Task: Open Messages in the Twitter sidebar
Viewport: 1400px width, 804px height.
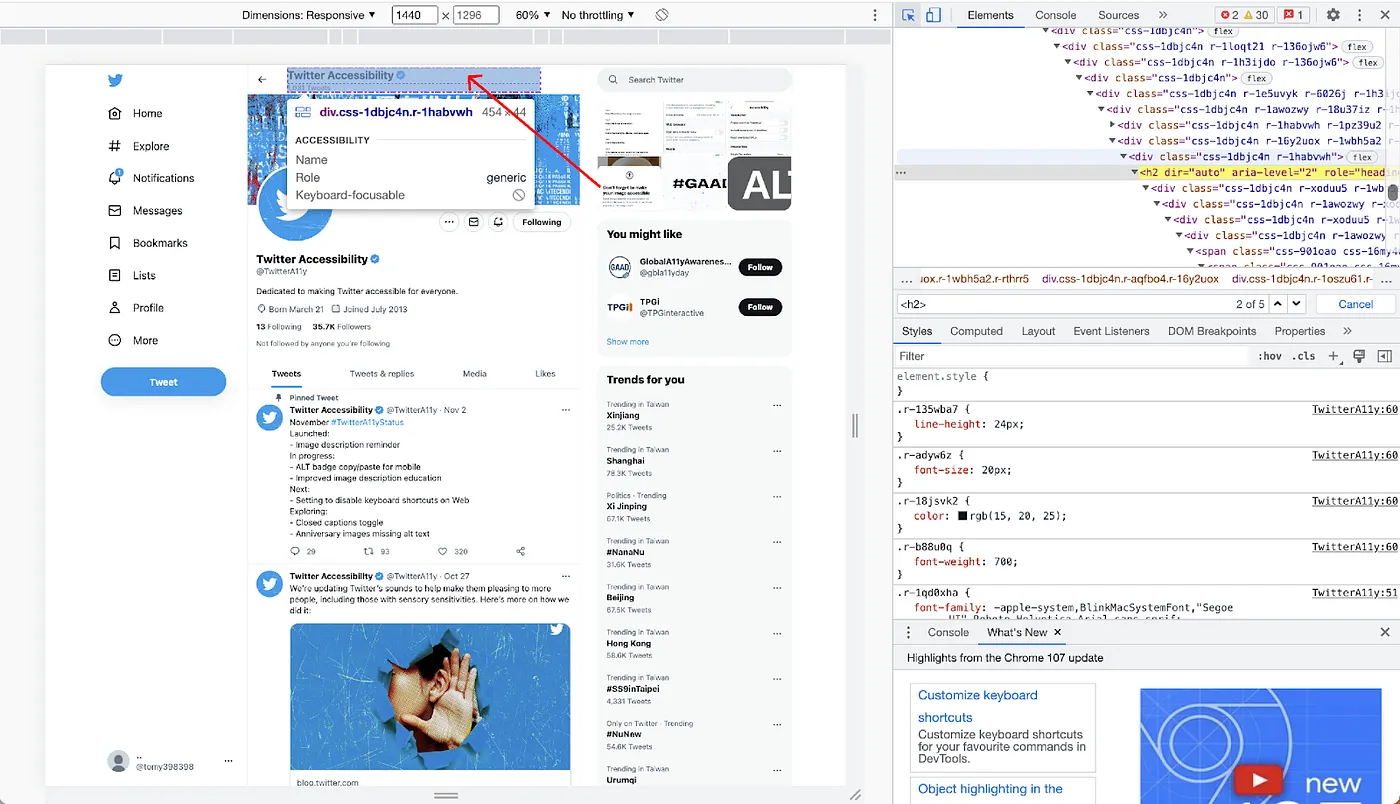Action: click(145, 211)
